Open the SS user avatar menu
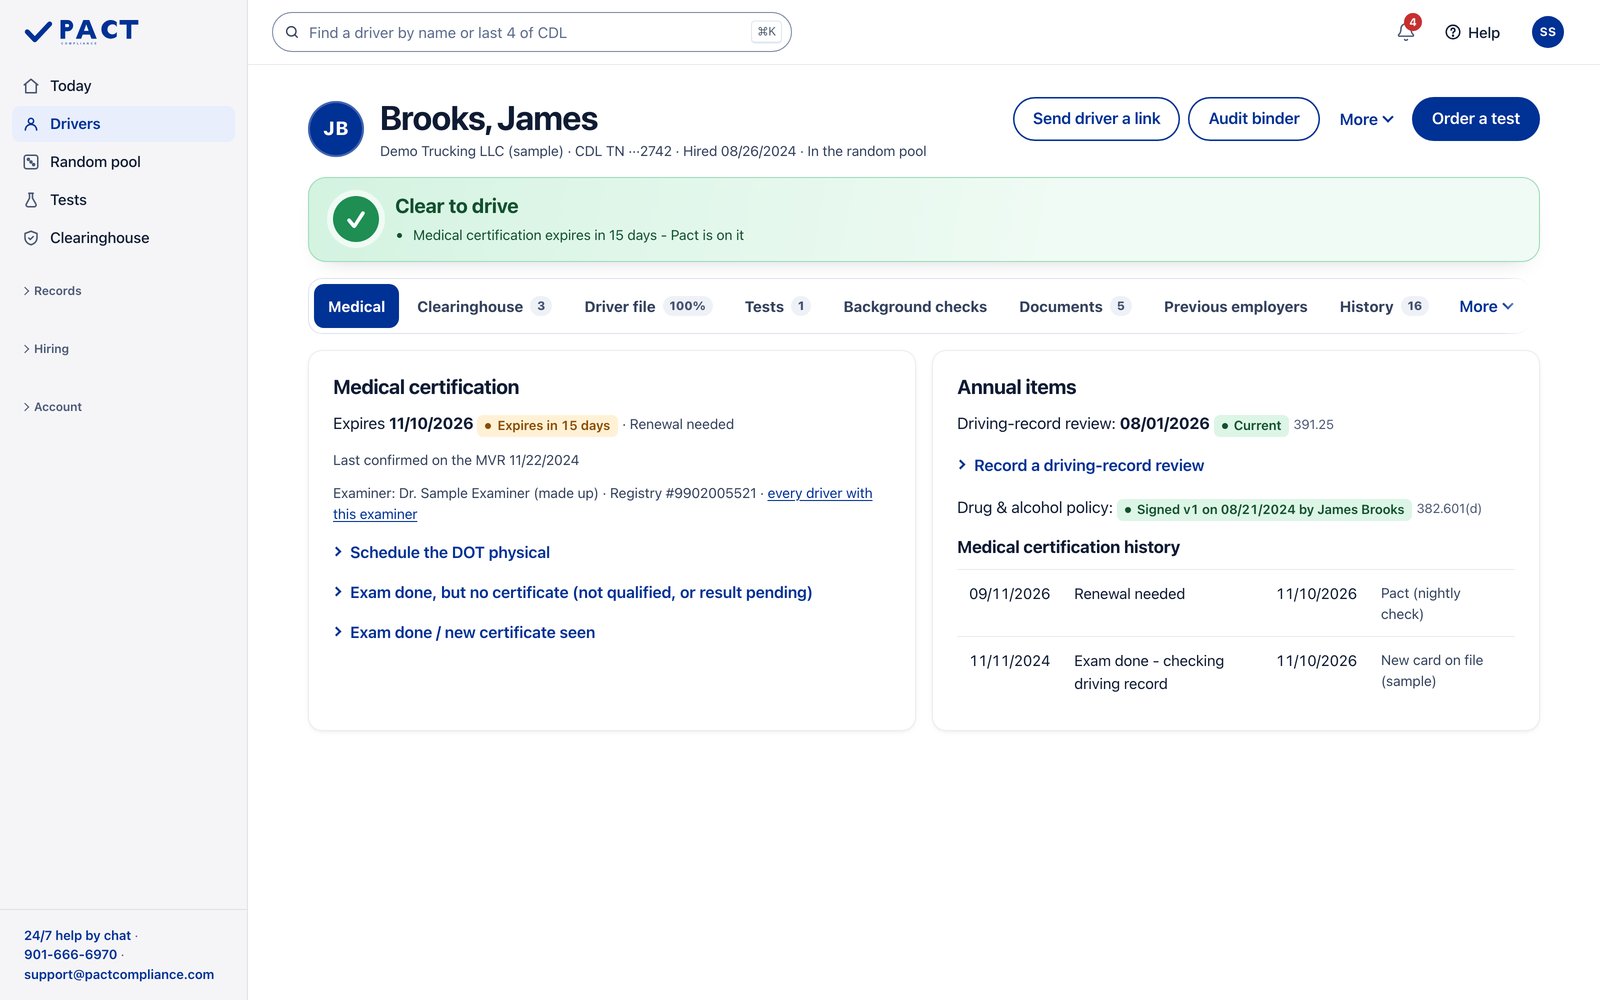Image resolution: width=1600 pixels, height=1000 pixels. [x=1547, y=32]
